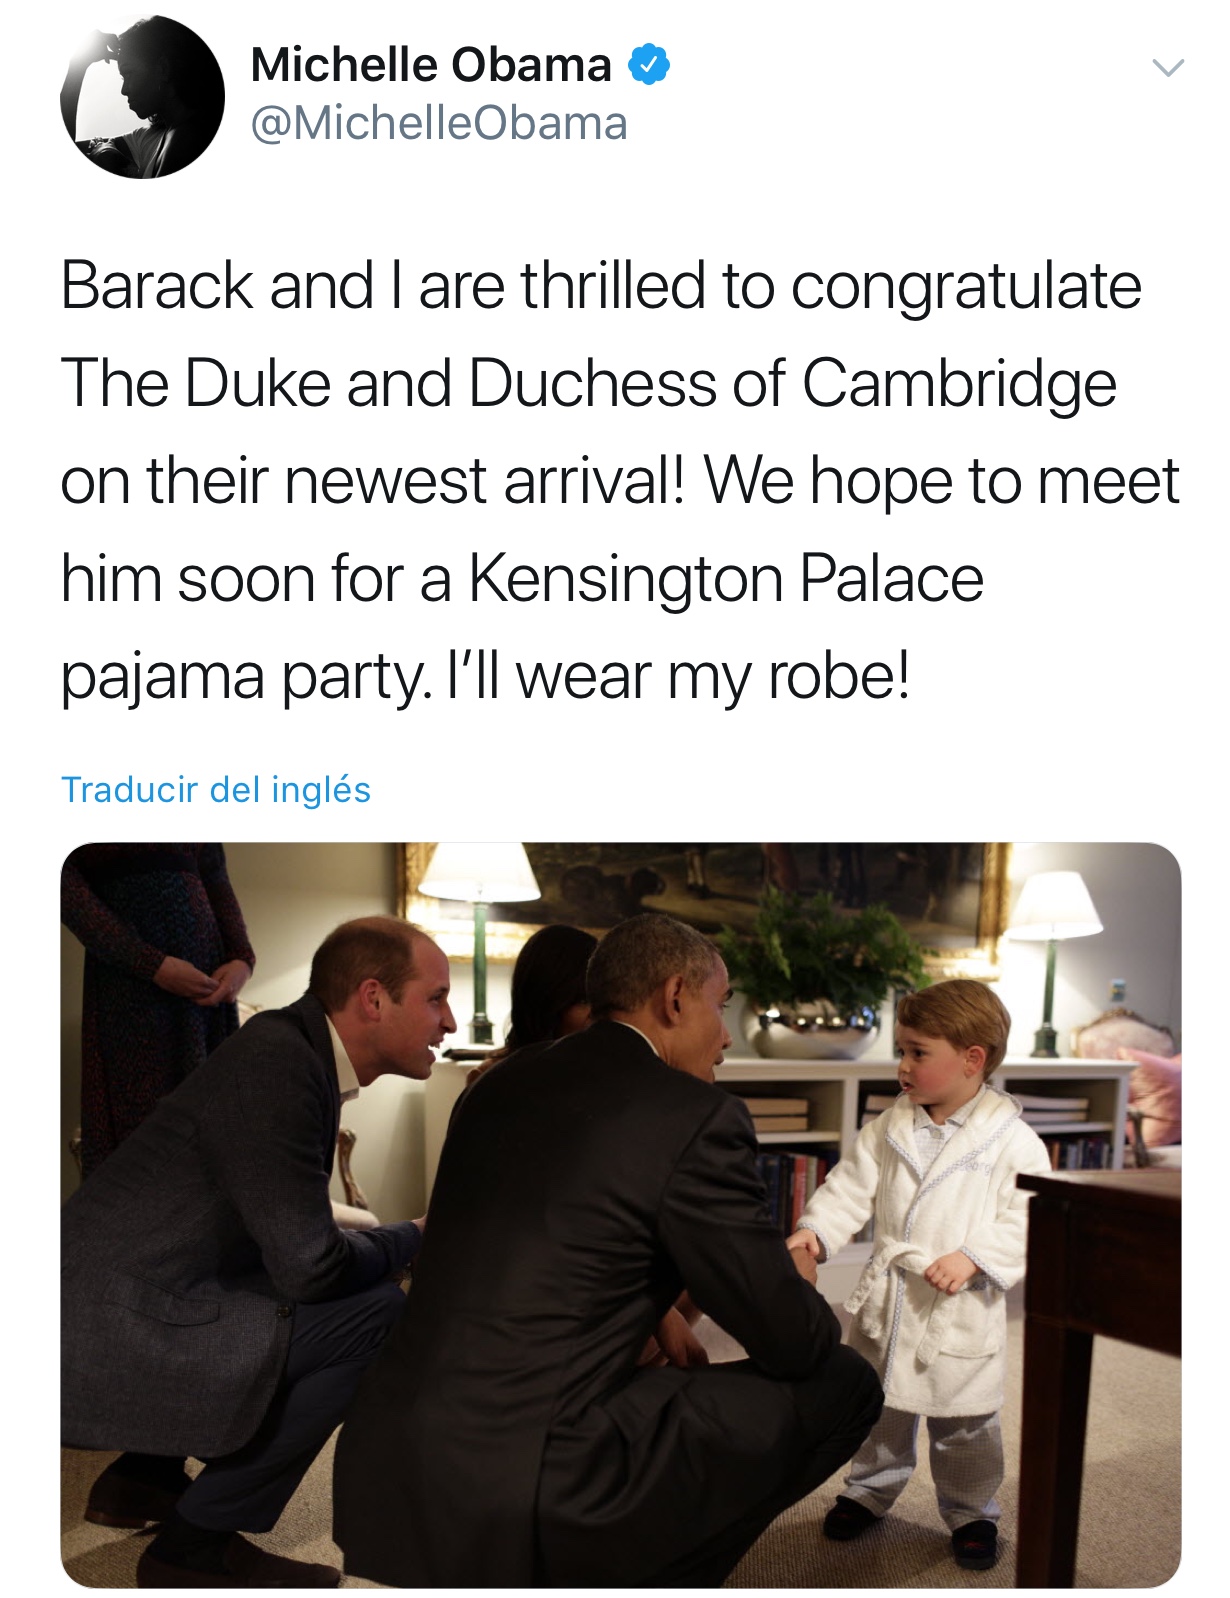Open the attached photo in the tweet
The image size is (1230, 1598).
point(620,1214)
